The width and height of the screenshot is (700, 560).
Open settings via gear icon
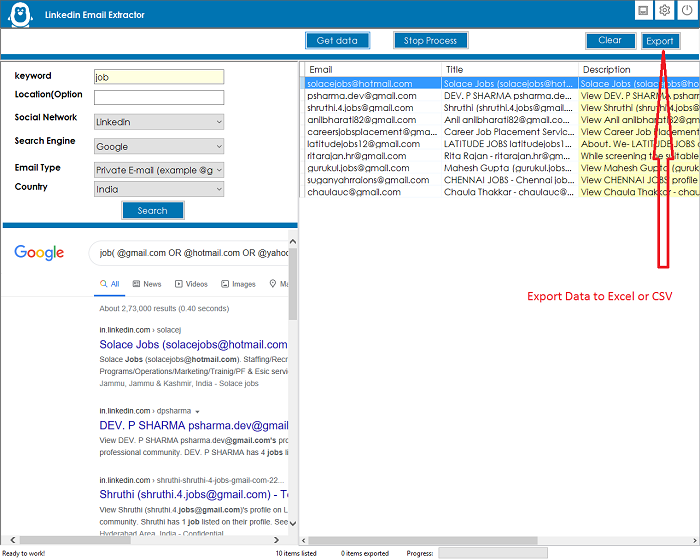664,10
